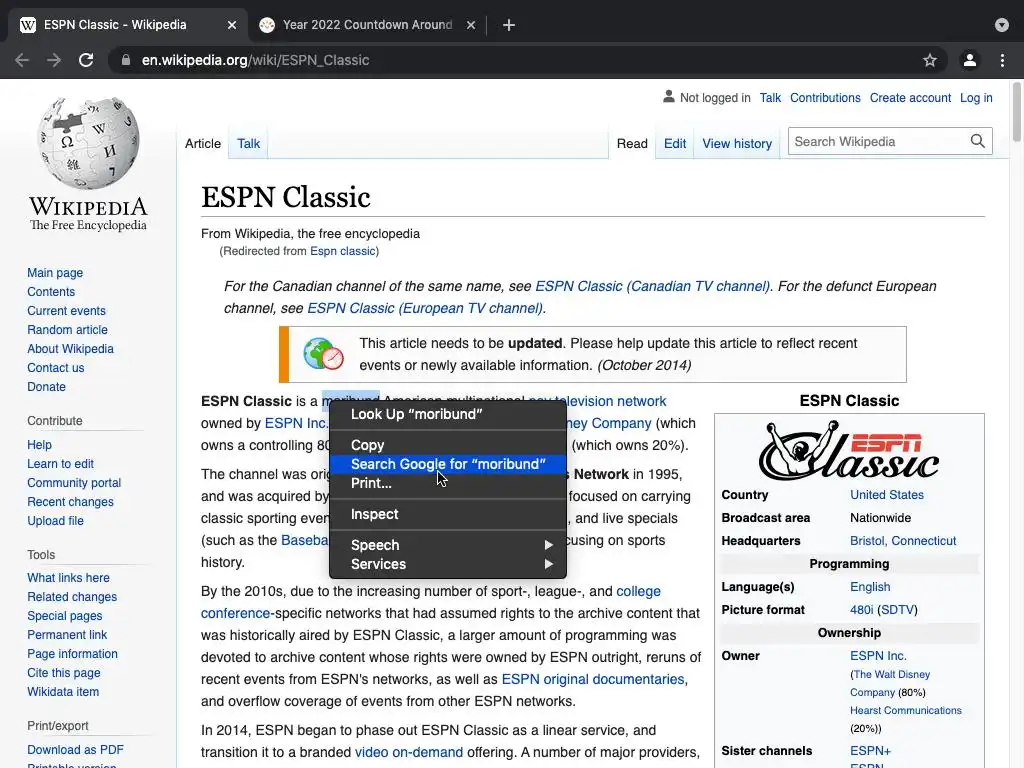Click Cite this page link
Image resolution: width=1024 pixels, height=768 pixels.
coord(64,673)
